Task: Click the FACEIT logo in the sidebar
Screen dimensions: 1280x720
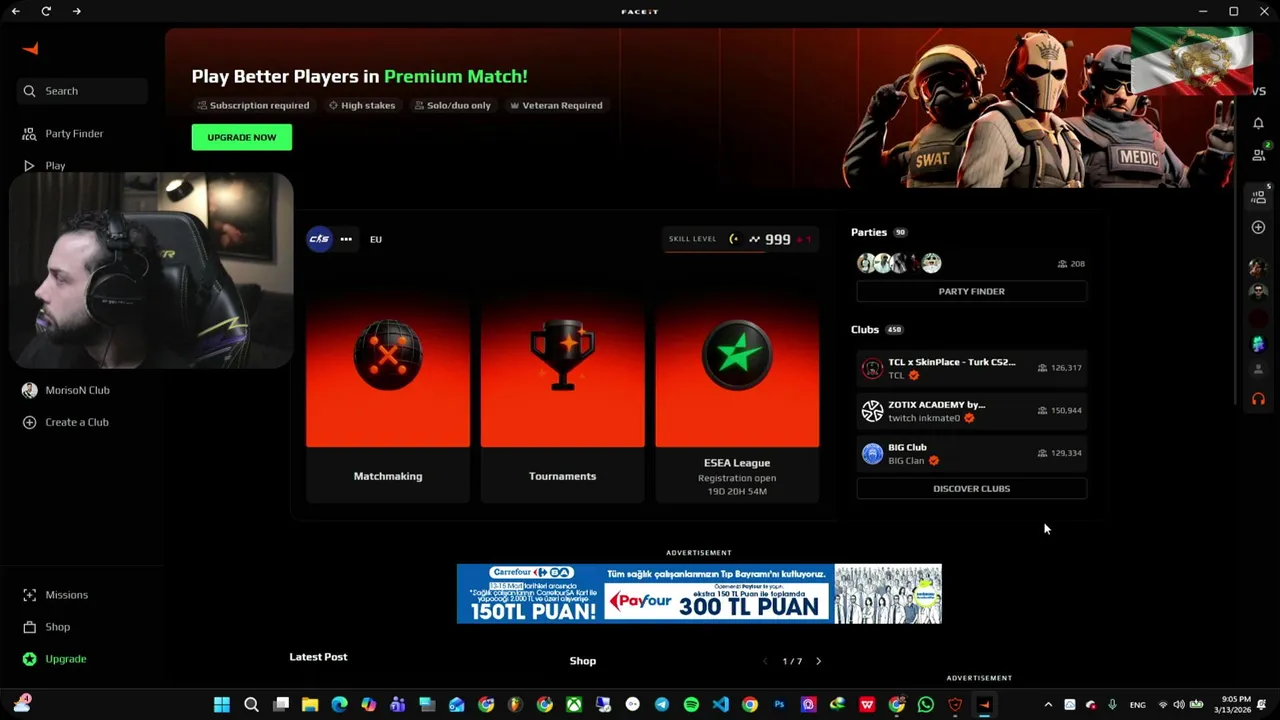Action: pyautogui.click(x=31, y=48)
